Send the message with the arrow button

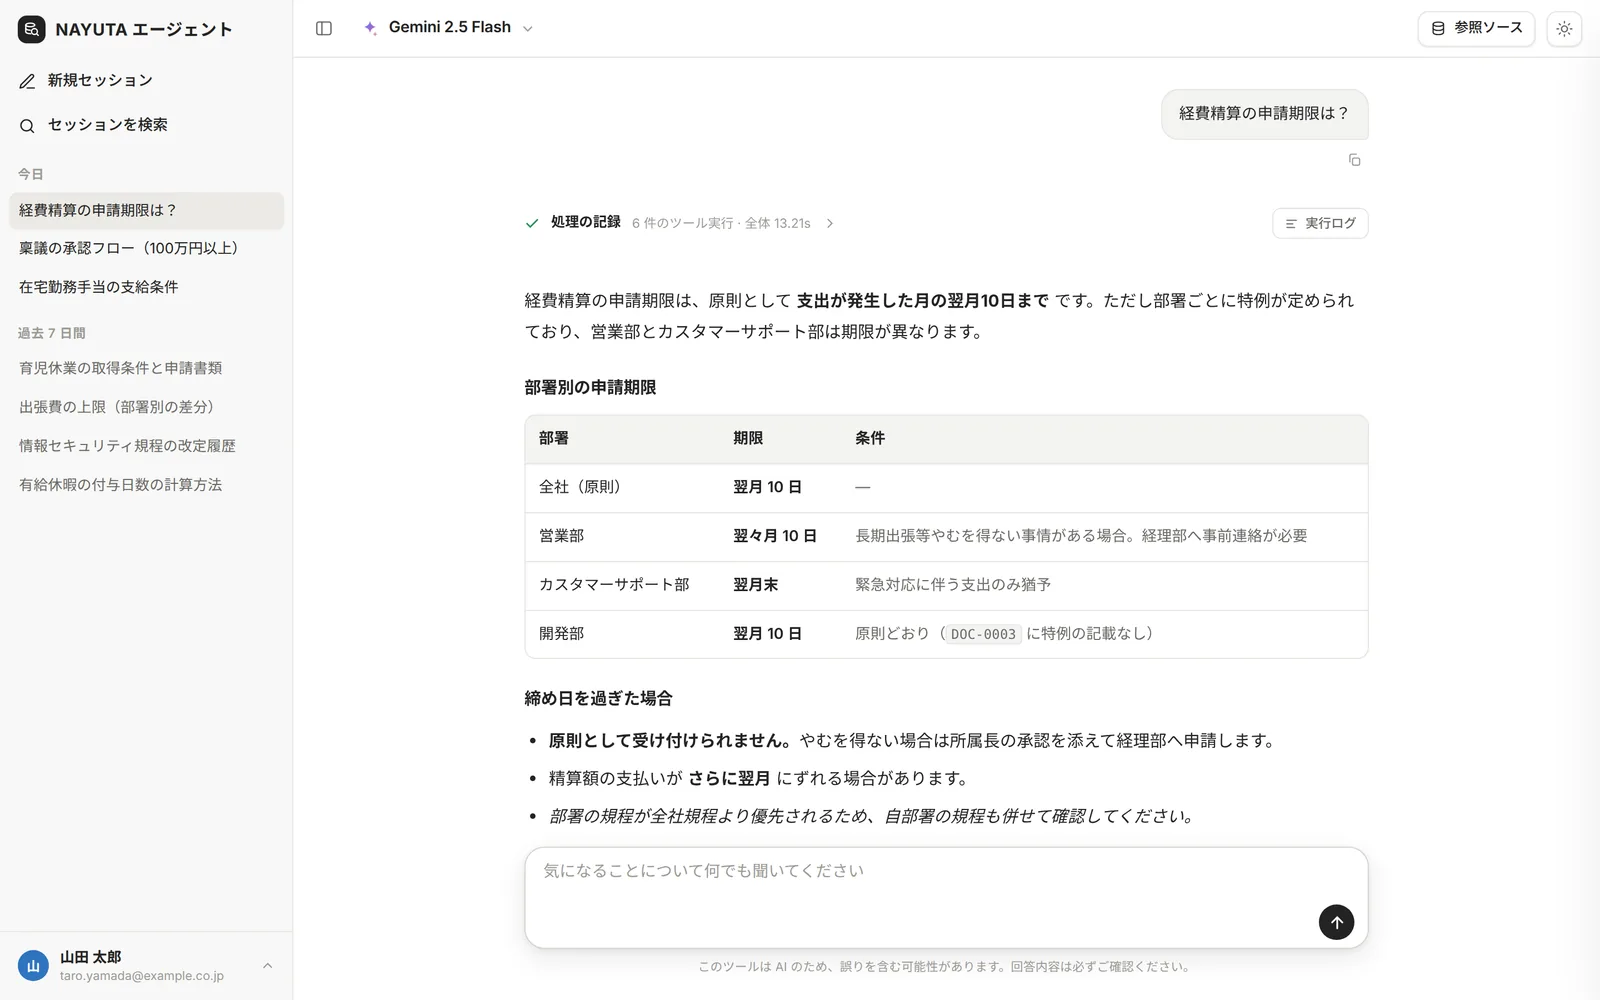click(x=1336, y=922)
